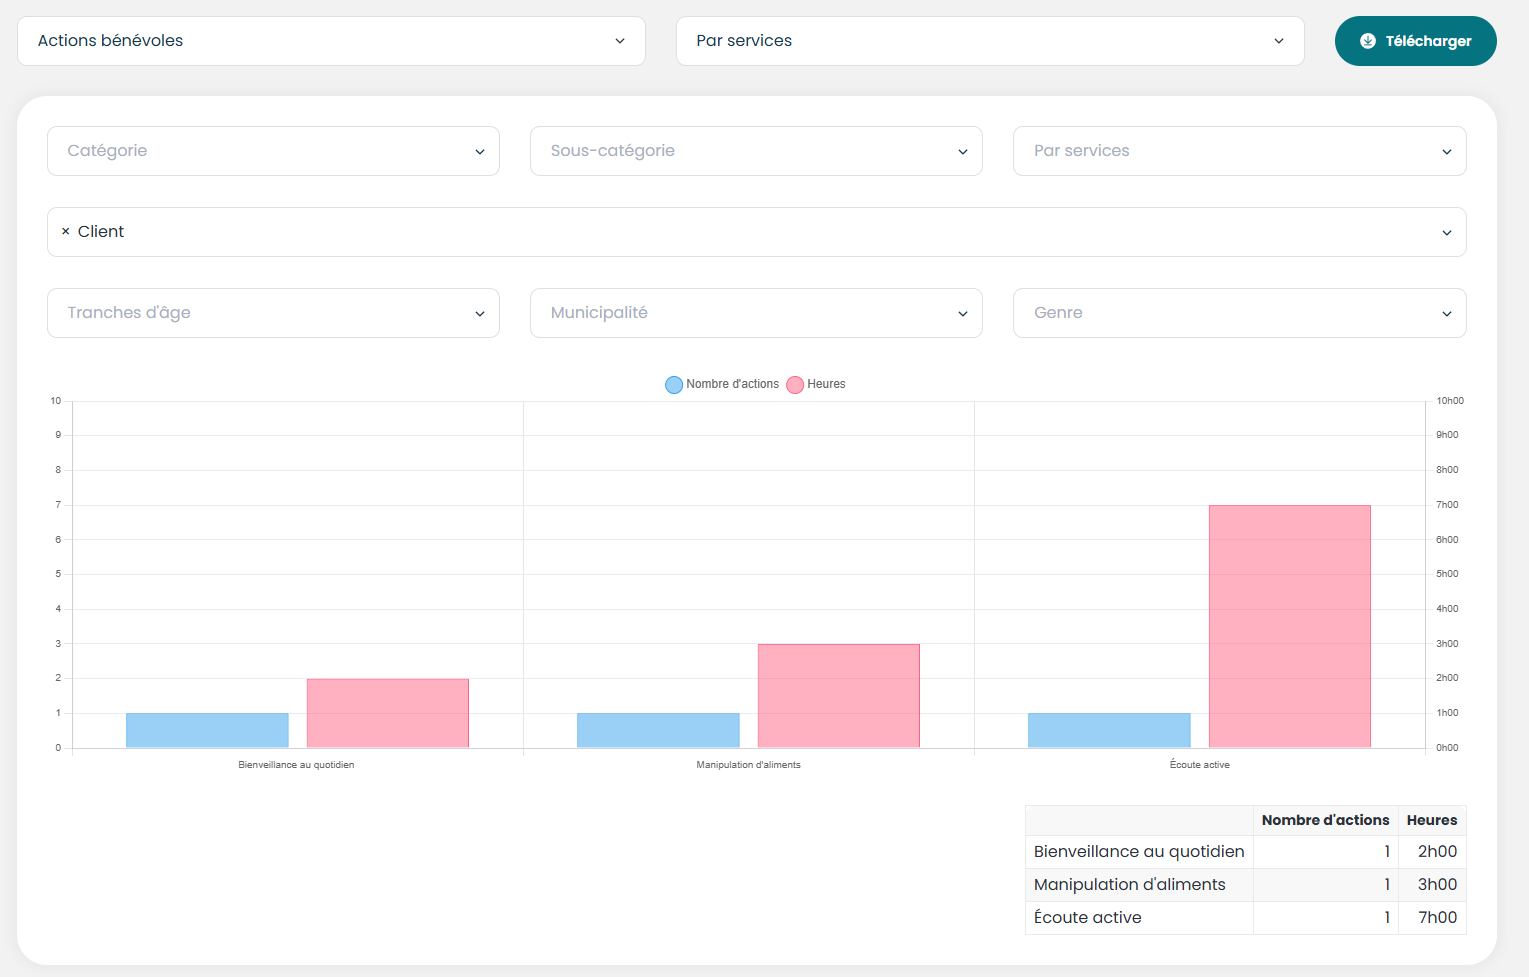
Task: Open the Tranches d'âge filter
Action: coord(273,313)
